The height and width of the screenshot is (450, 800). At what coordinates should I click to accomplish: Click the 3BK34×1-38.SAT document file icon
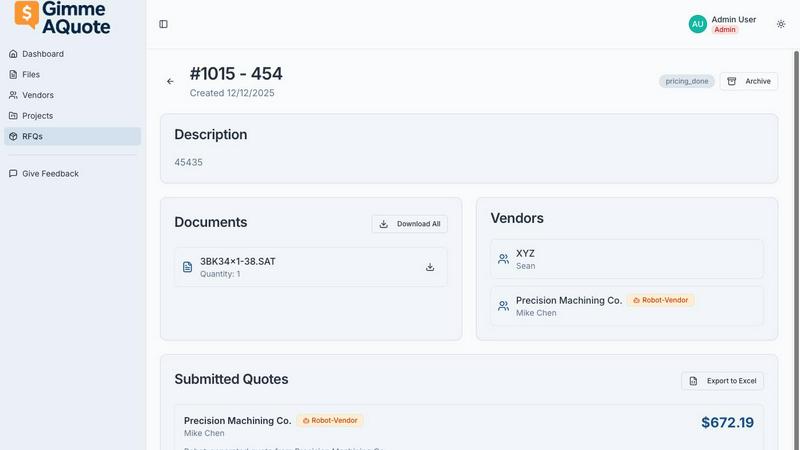[187, 267]
